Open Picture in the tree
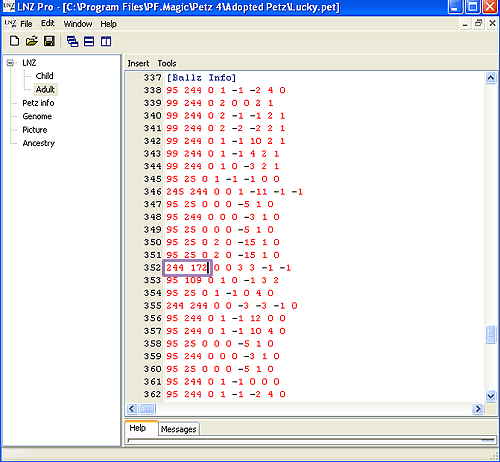The width and height of the screenshot is (500, 462). [x=35, y=130]
